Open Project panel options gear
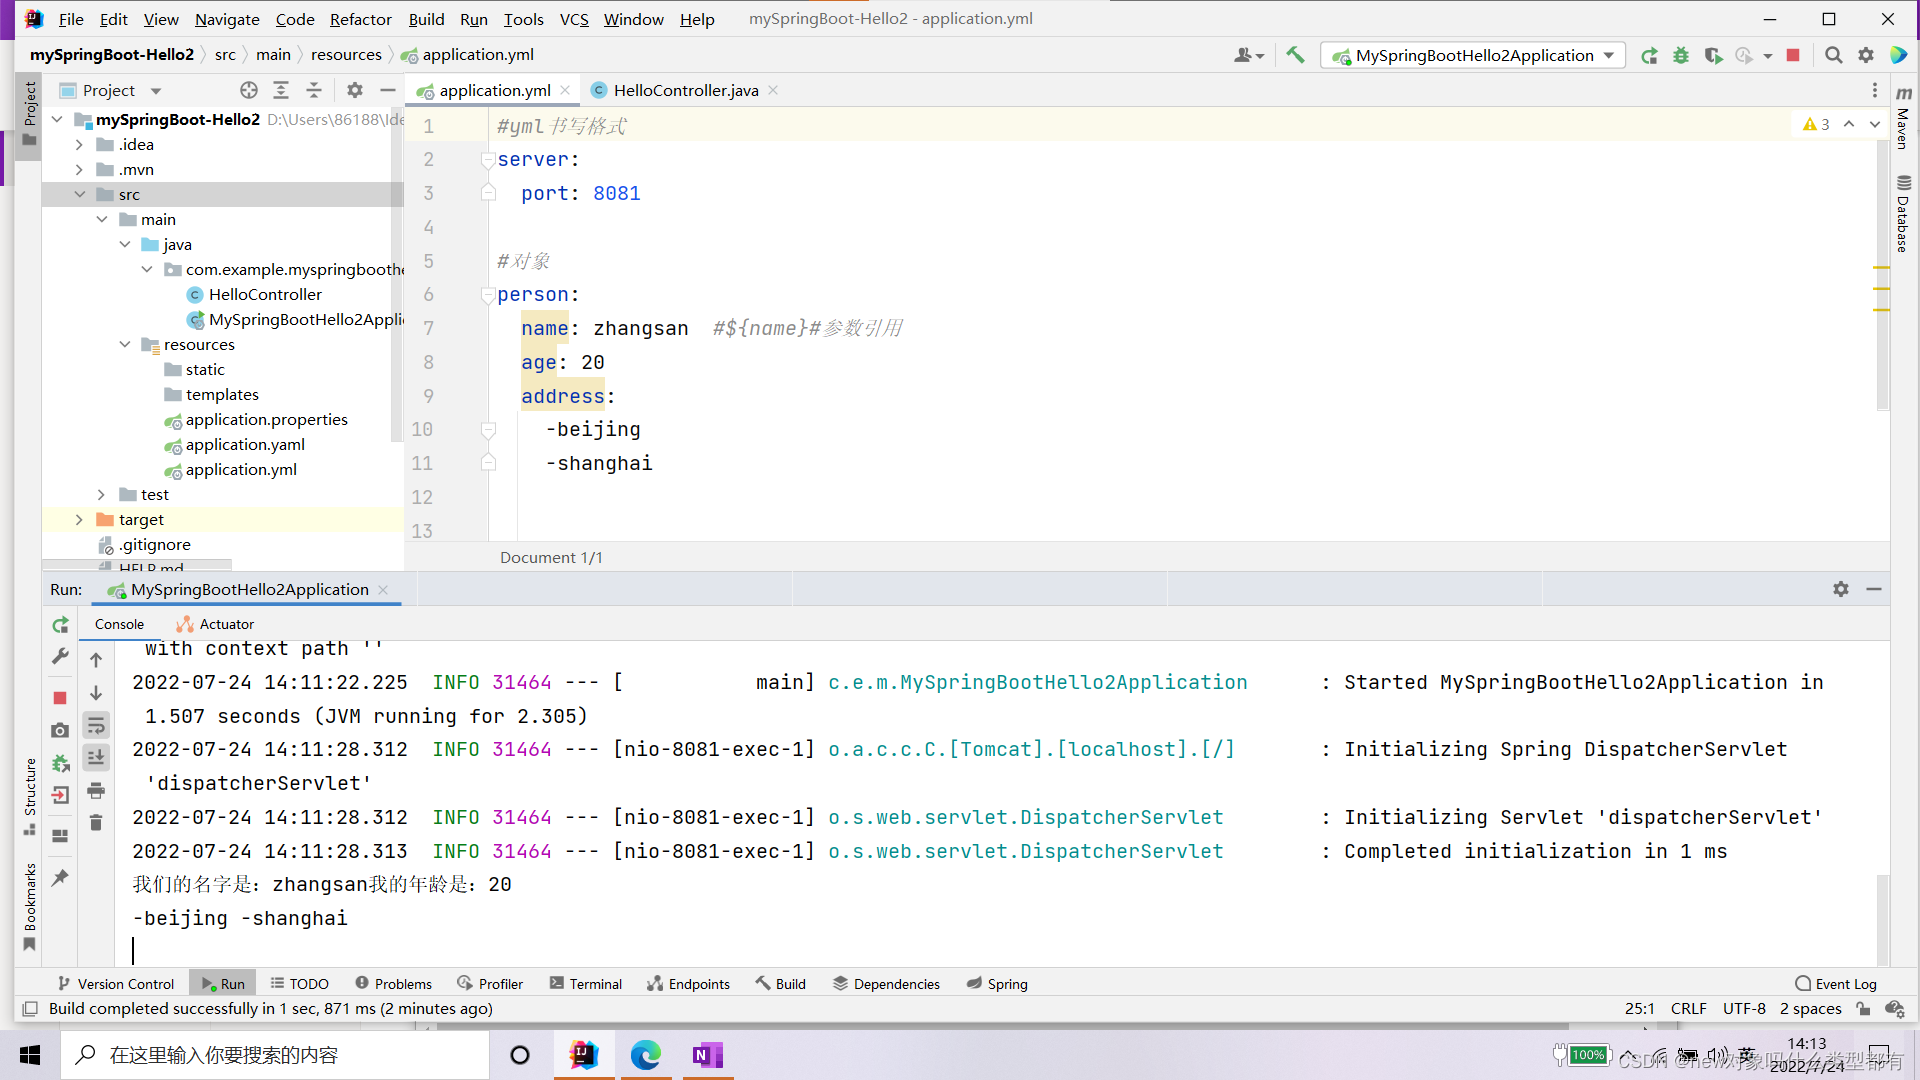The width and height of the screenshot is (1920, 1080). pos(355,90)
